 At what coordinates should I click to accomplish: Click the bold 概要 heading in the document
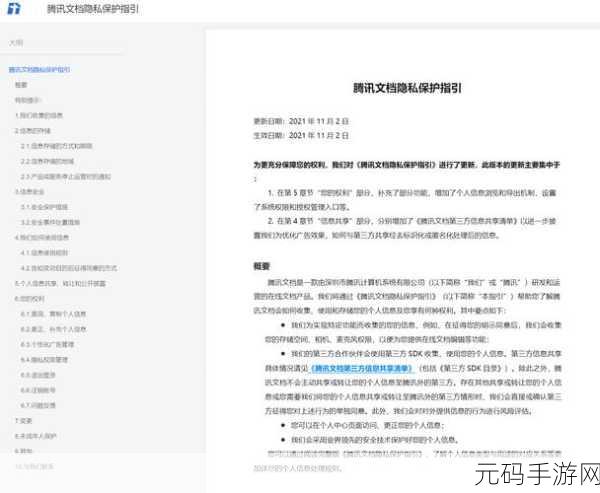[262, 266]
